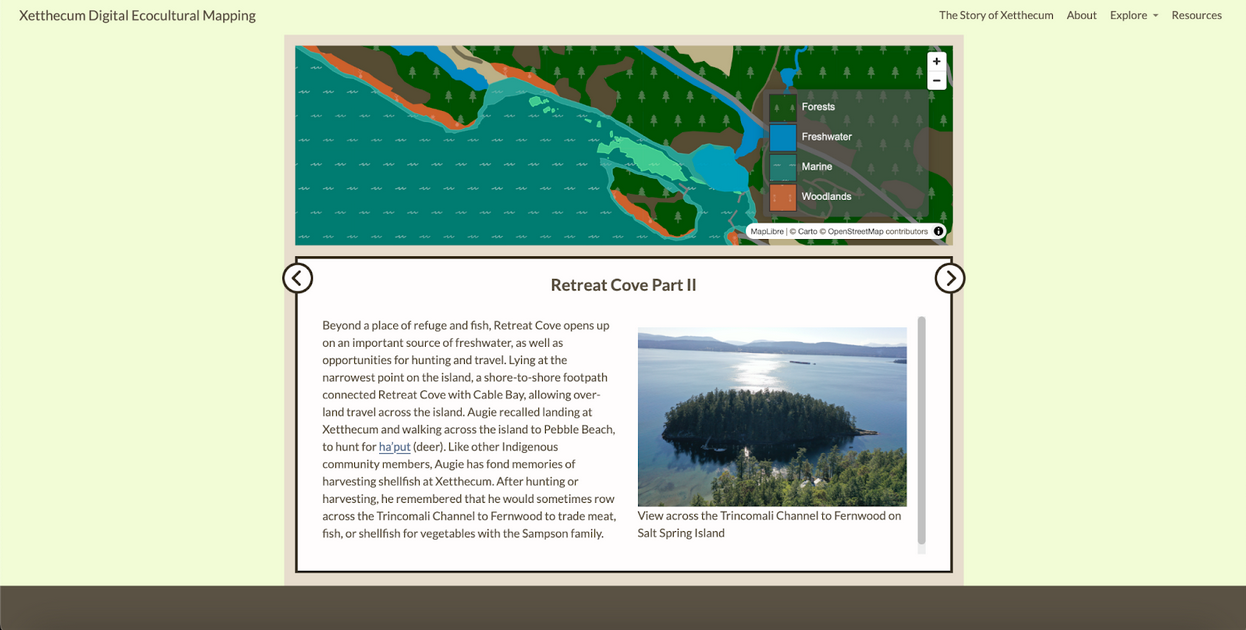Navigate to the Resources page
The width and height of the screenshot is (1246, 630).
pos(1196,15)
